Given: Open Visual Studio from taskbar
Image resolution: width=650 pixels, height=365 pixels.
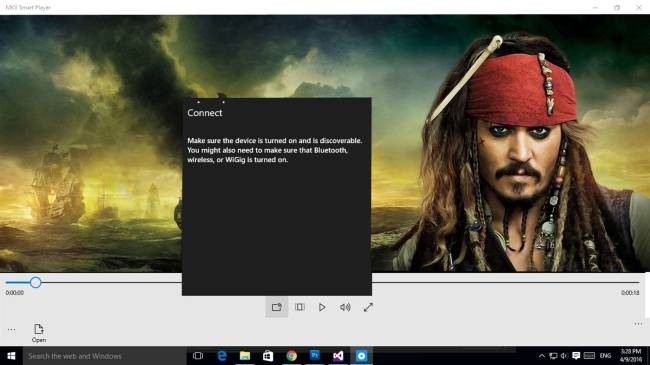Looking at the screenshot, I should coord(338,356).
